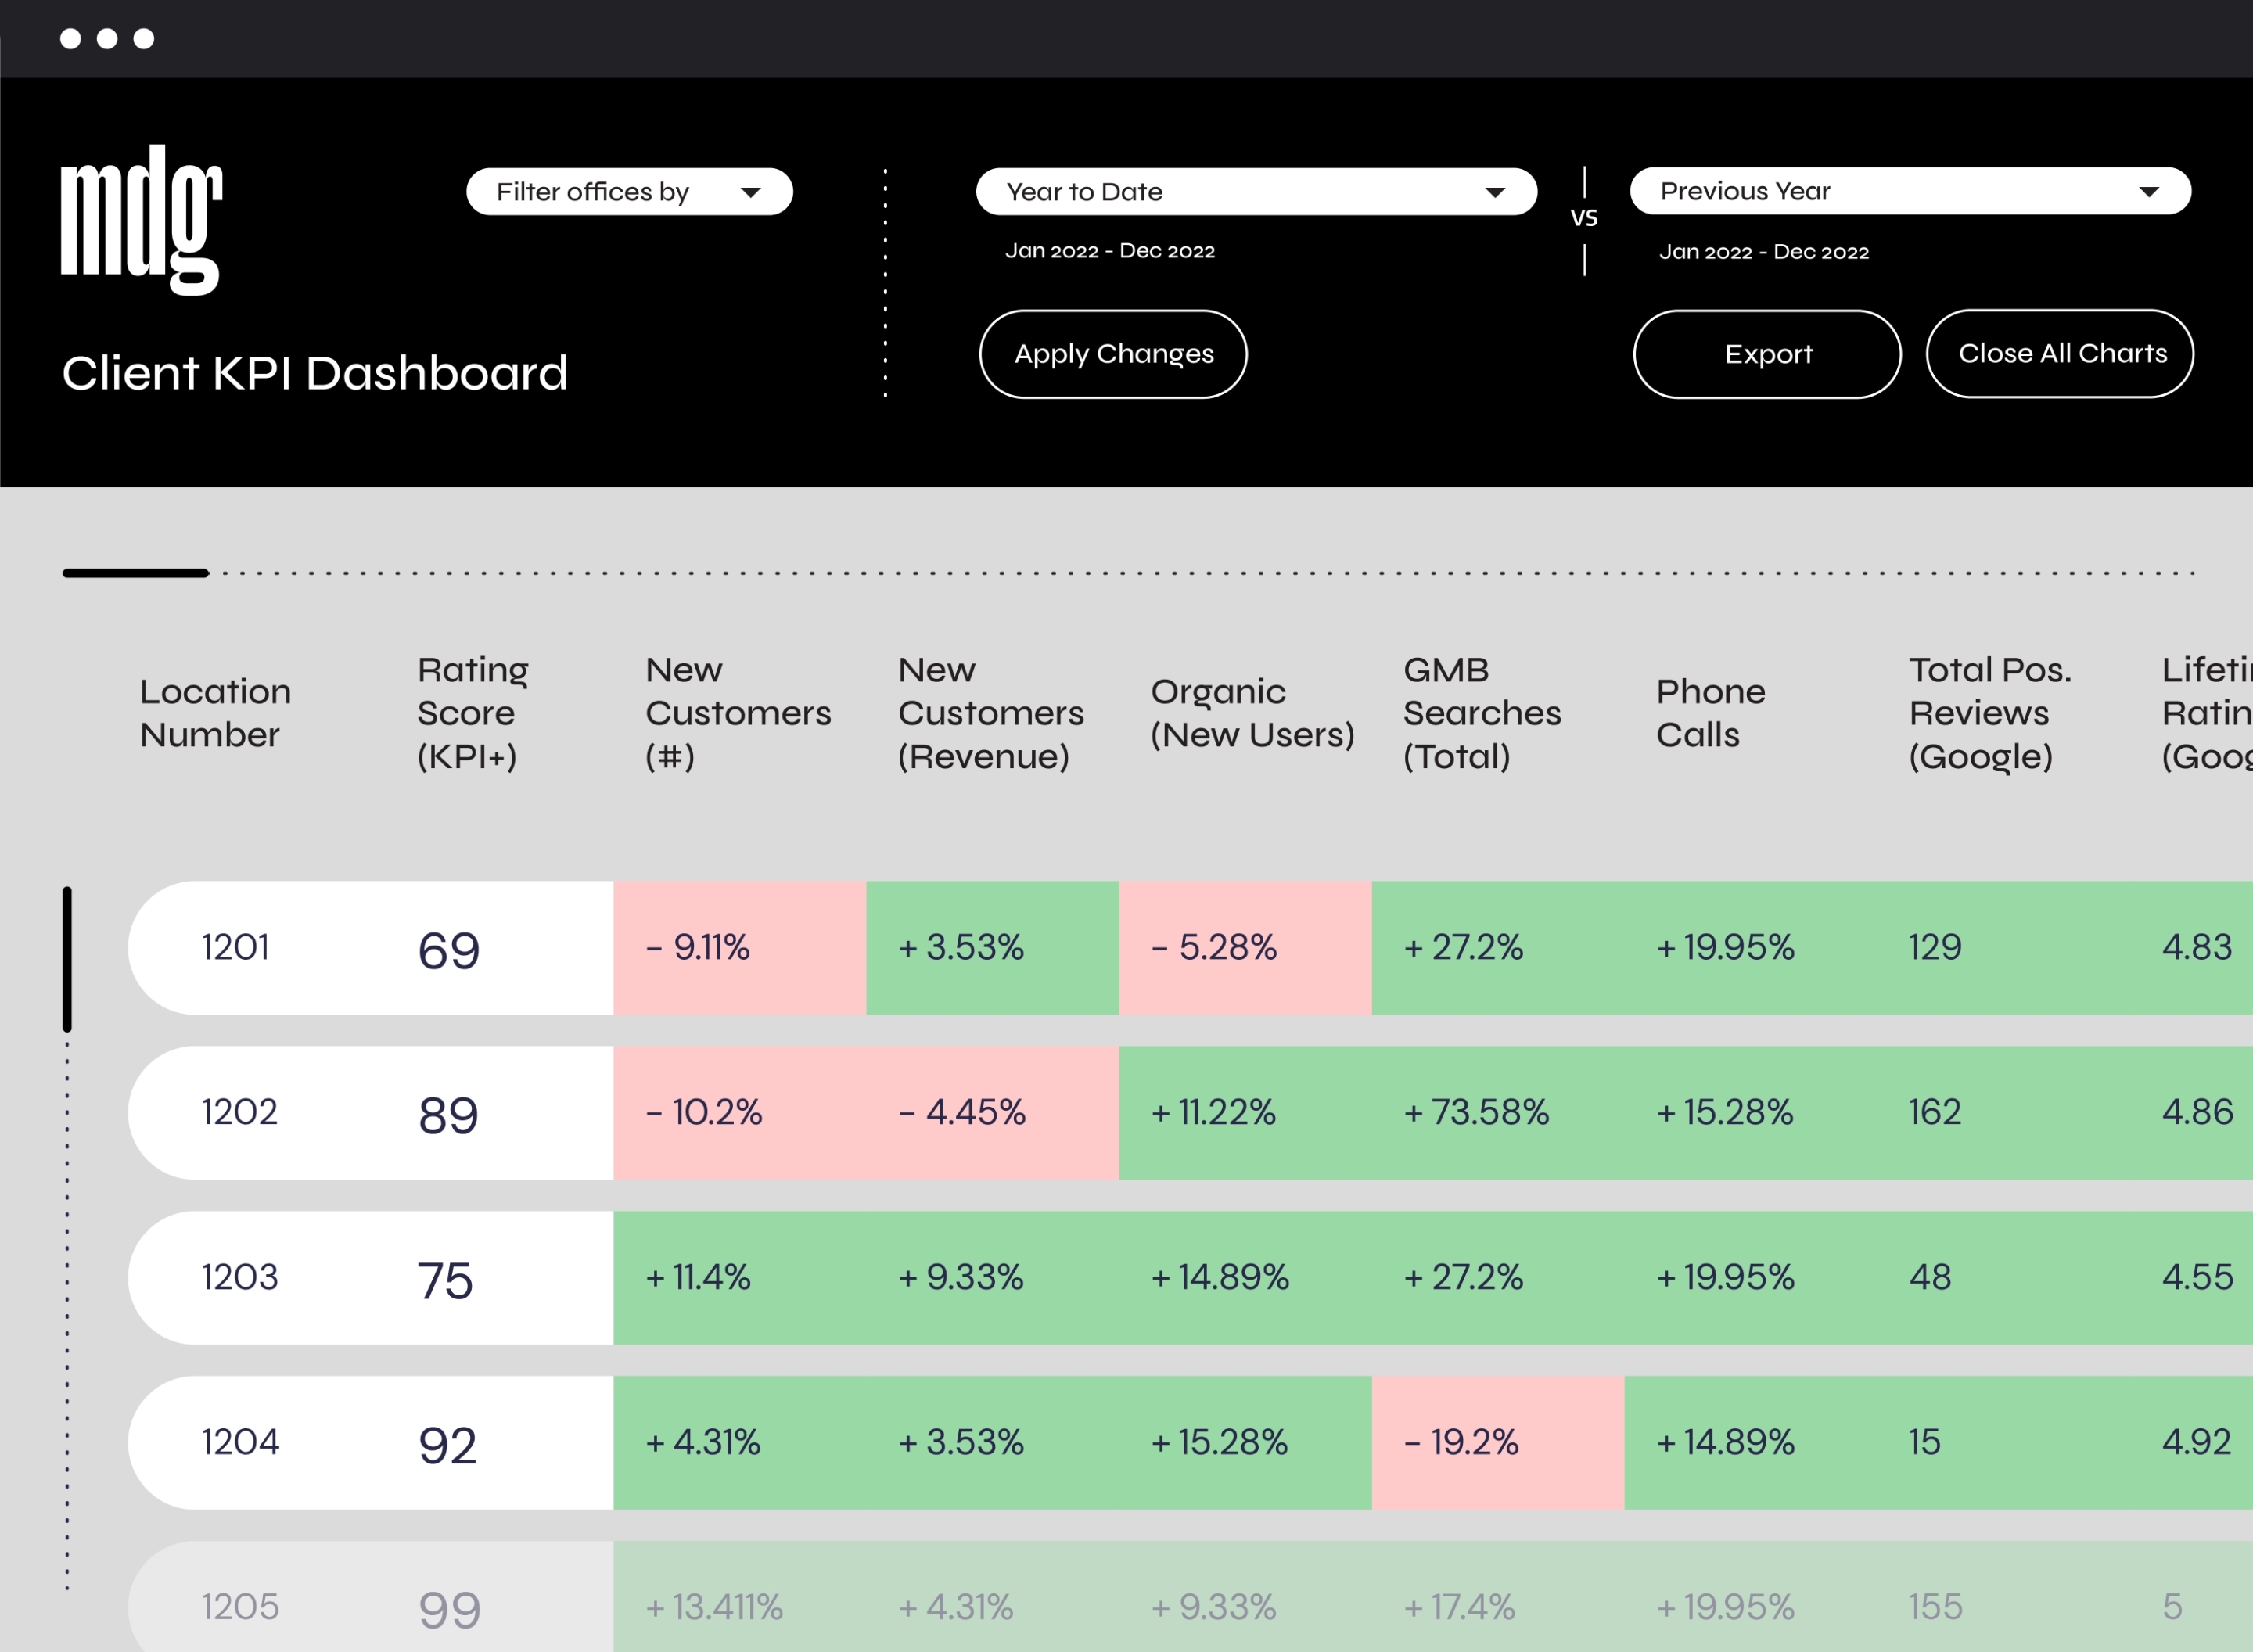Click the − 9.11% cell in row 1201
This screenshot has height=1652, width=2253.
(x=739, y=947)
